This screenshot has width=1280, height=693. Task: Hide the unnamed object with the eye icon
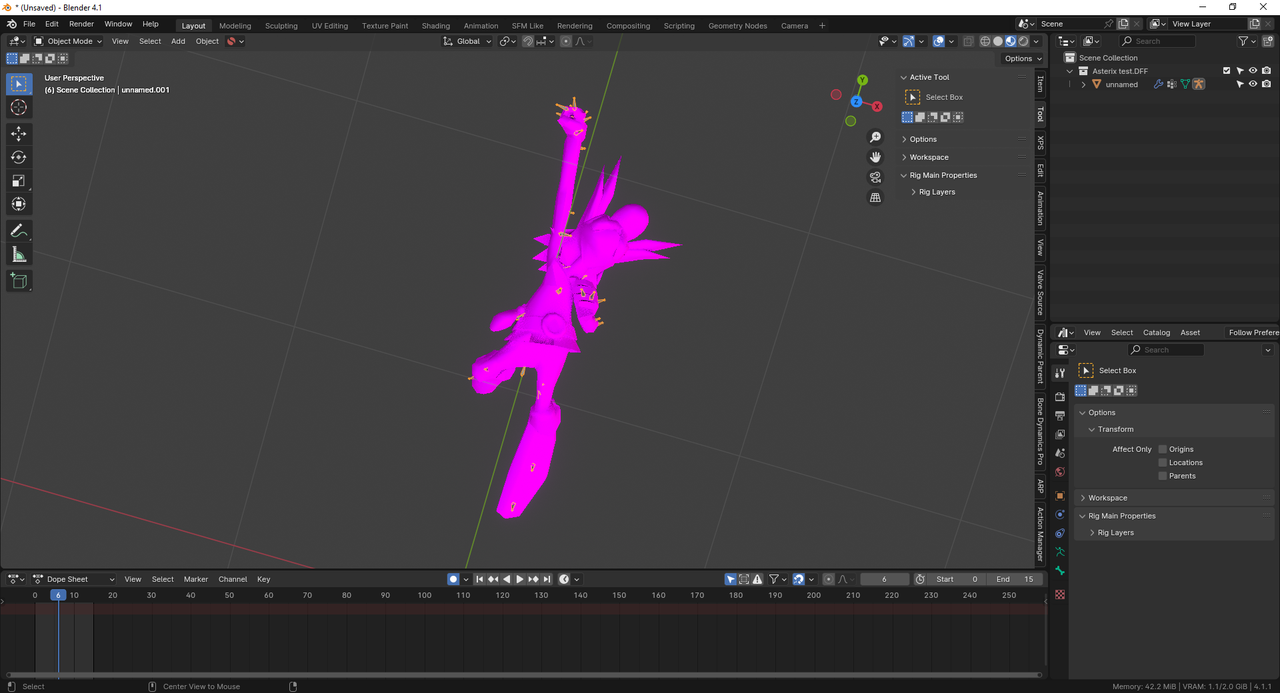pyautogui.click(x=1252, y=84)
